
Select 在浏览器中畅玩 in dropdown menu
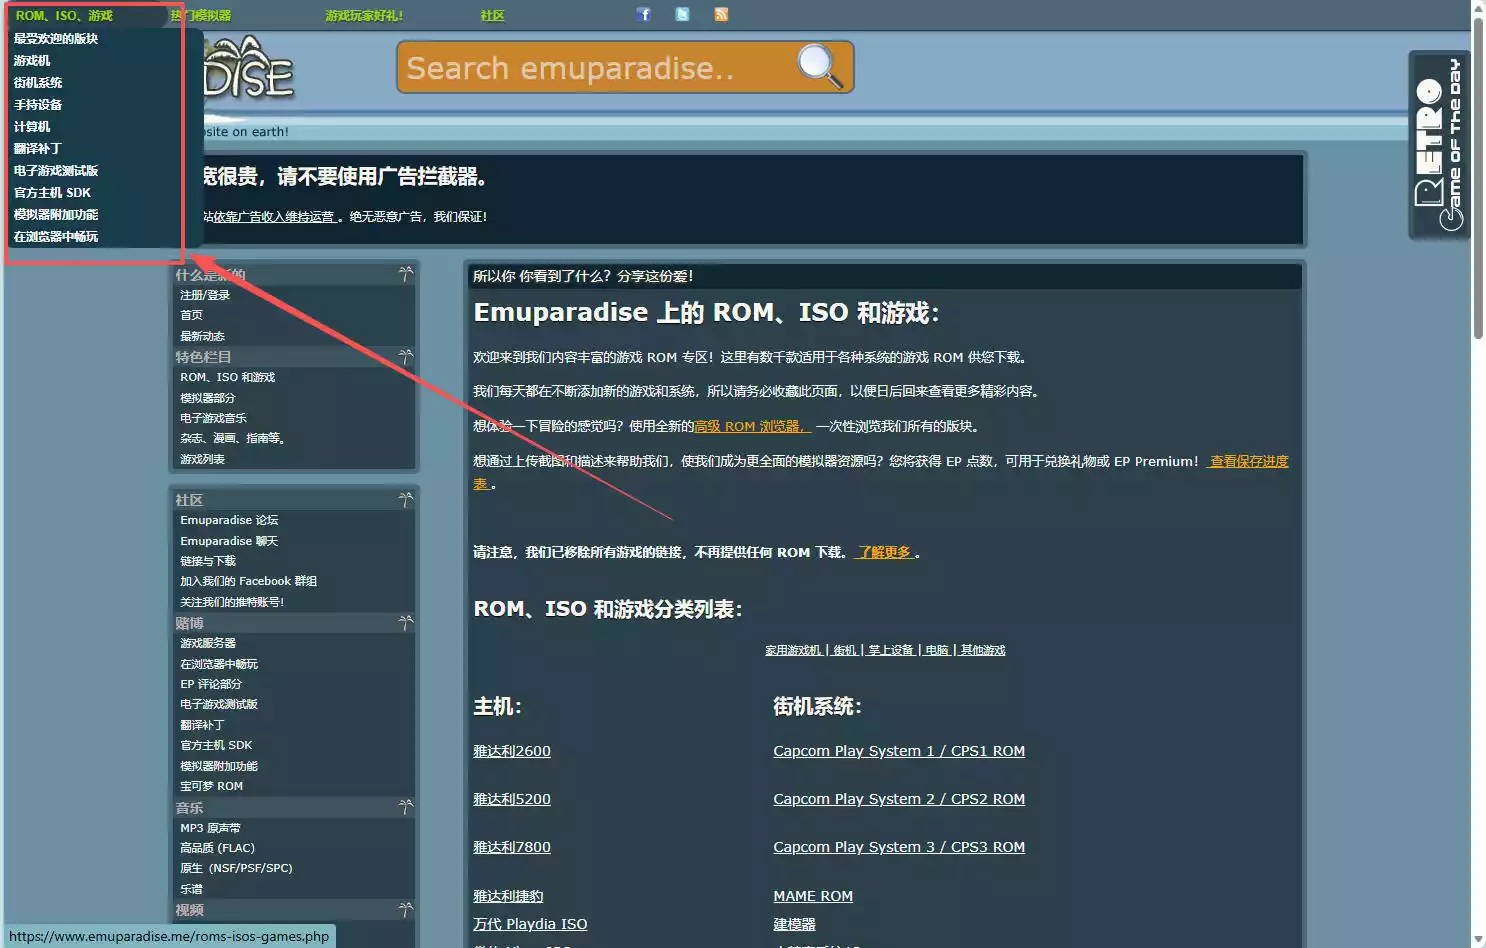(x=56, y=236)
